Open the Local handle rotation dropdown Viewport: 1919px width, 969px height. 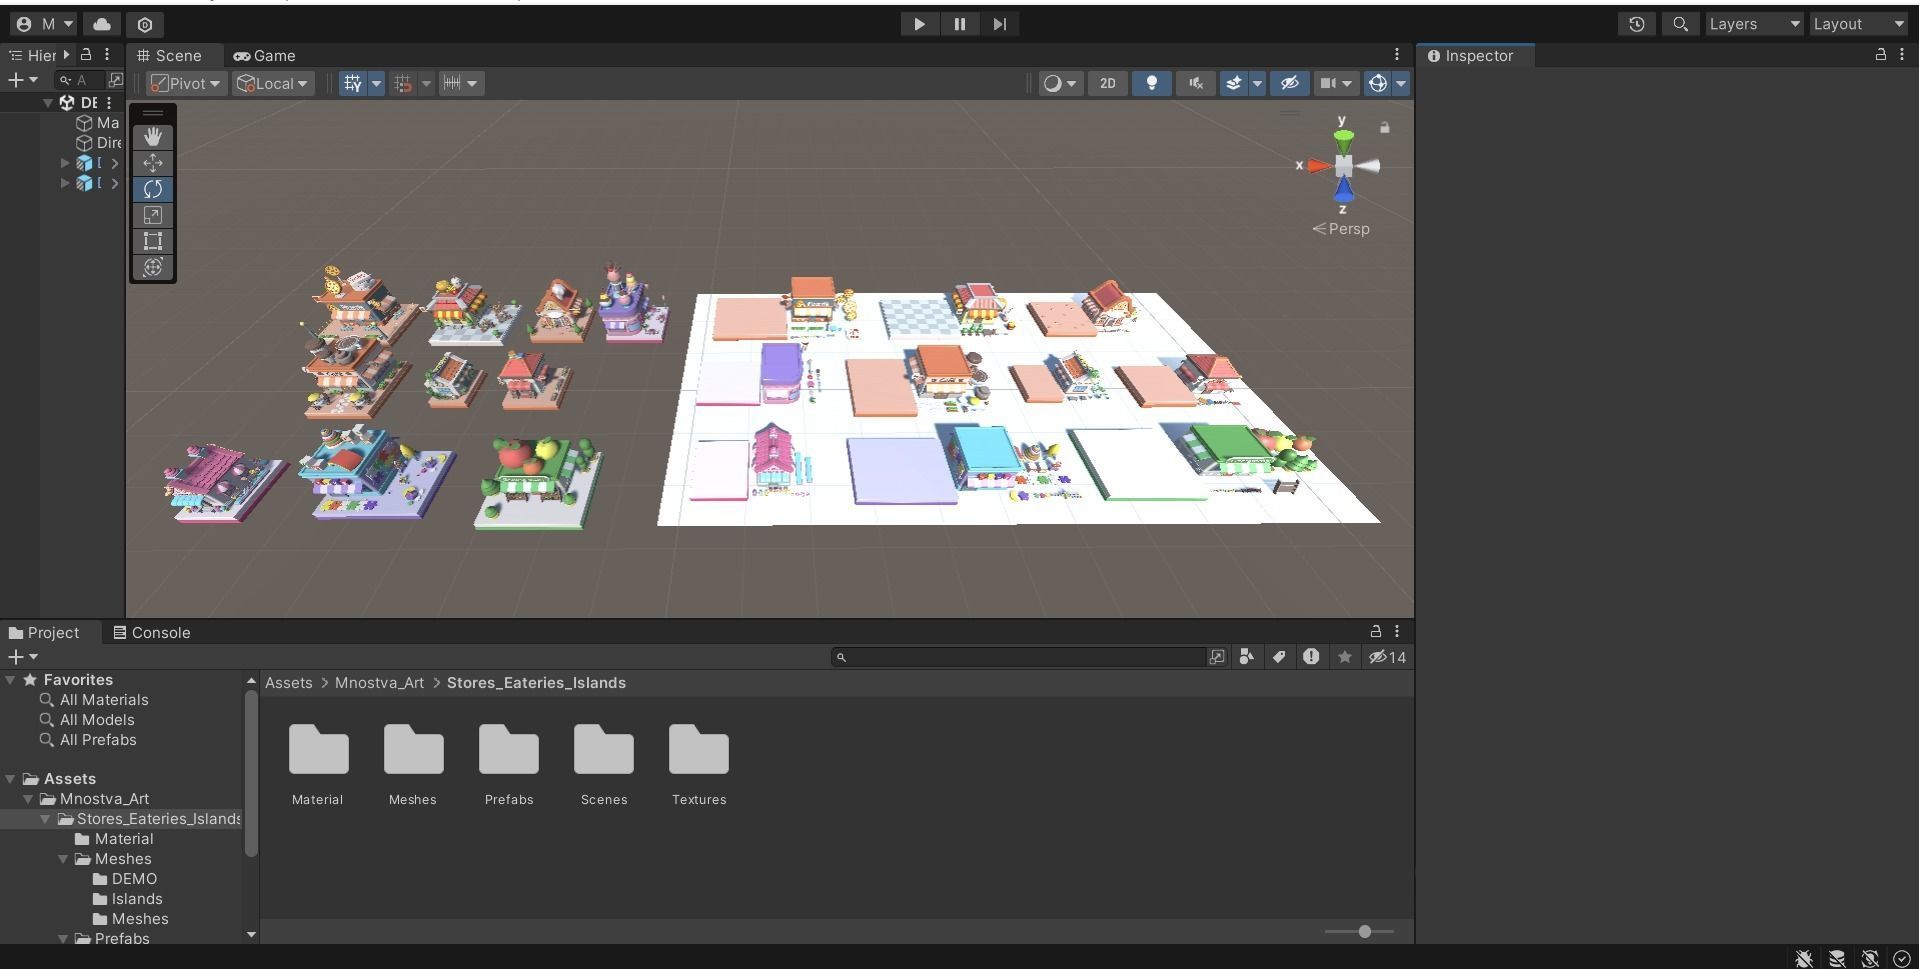coord(274,84)
